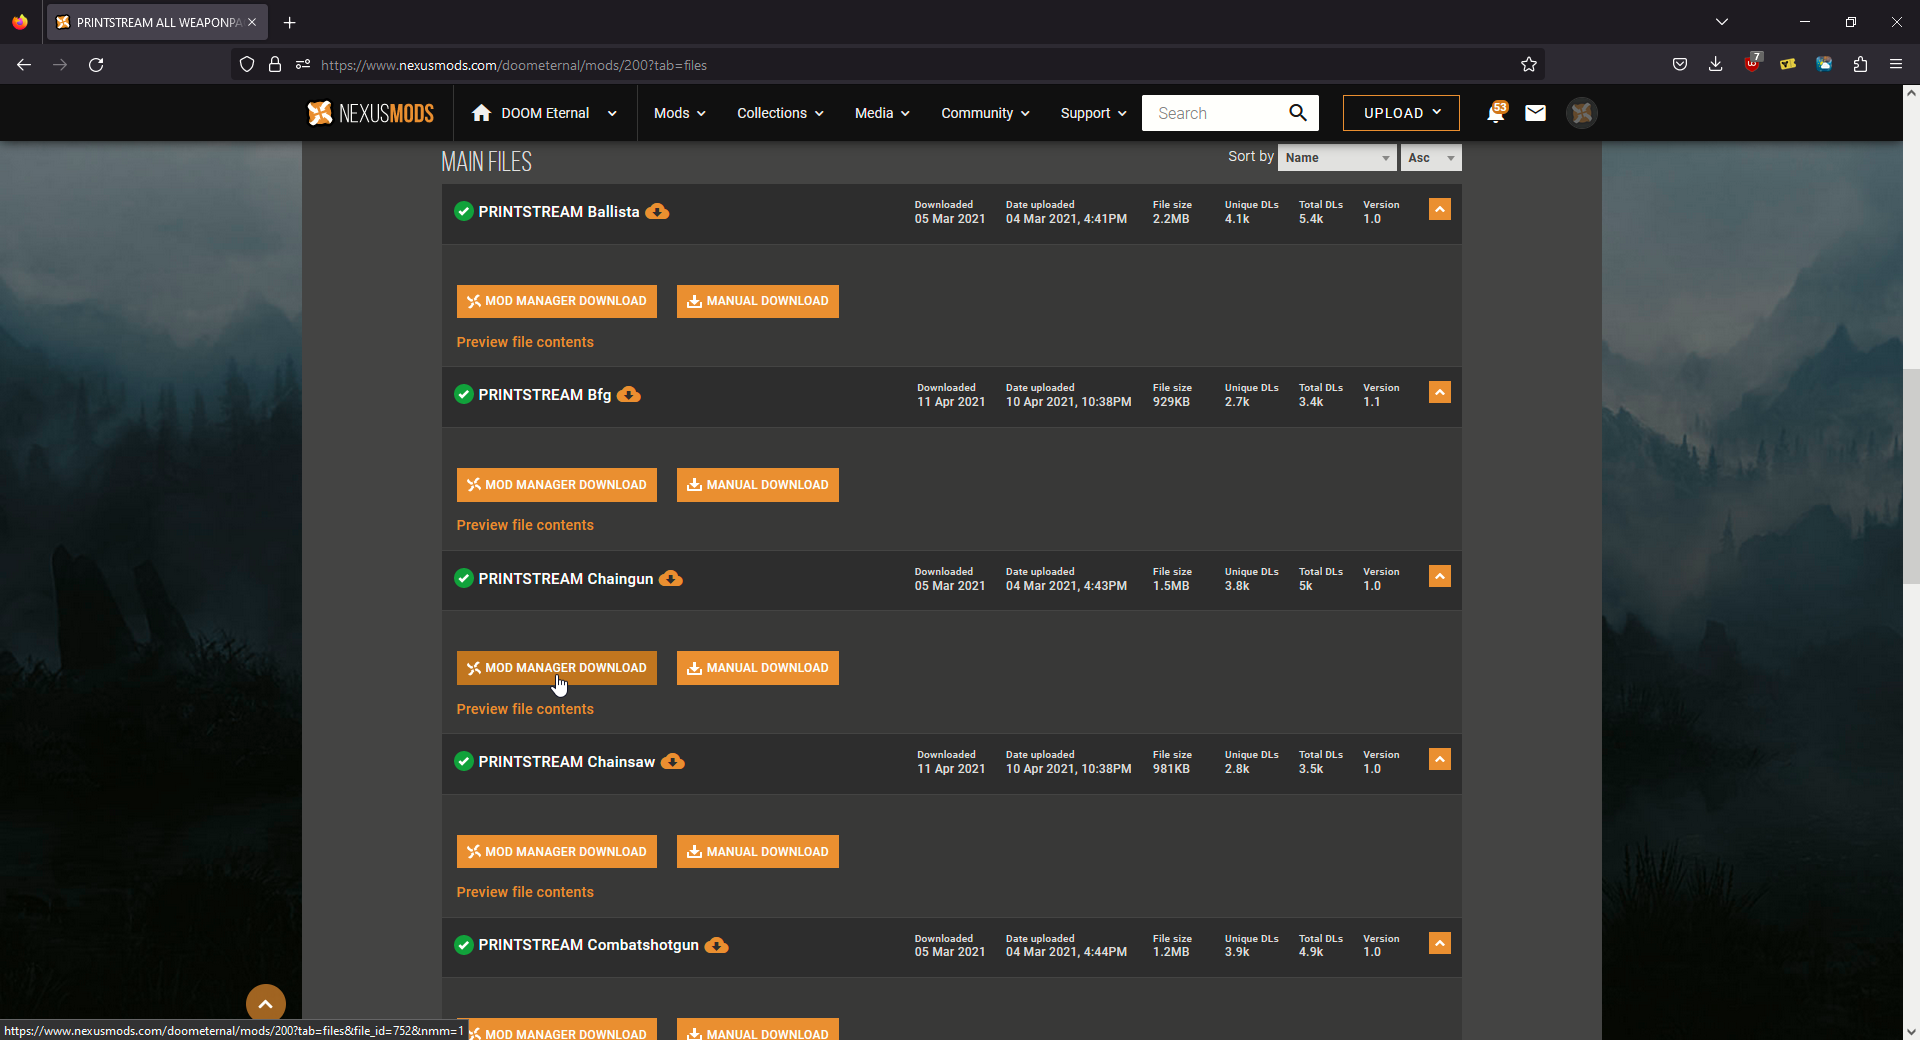The width and height of the screenshot is (1920, 1040).
Task: Collapse the PRINTSTREAM Chainsaw file entry
Action: [x=1440, y=759]
